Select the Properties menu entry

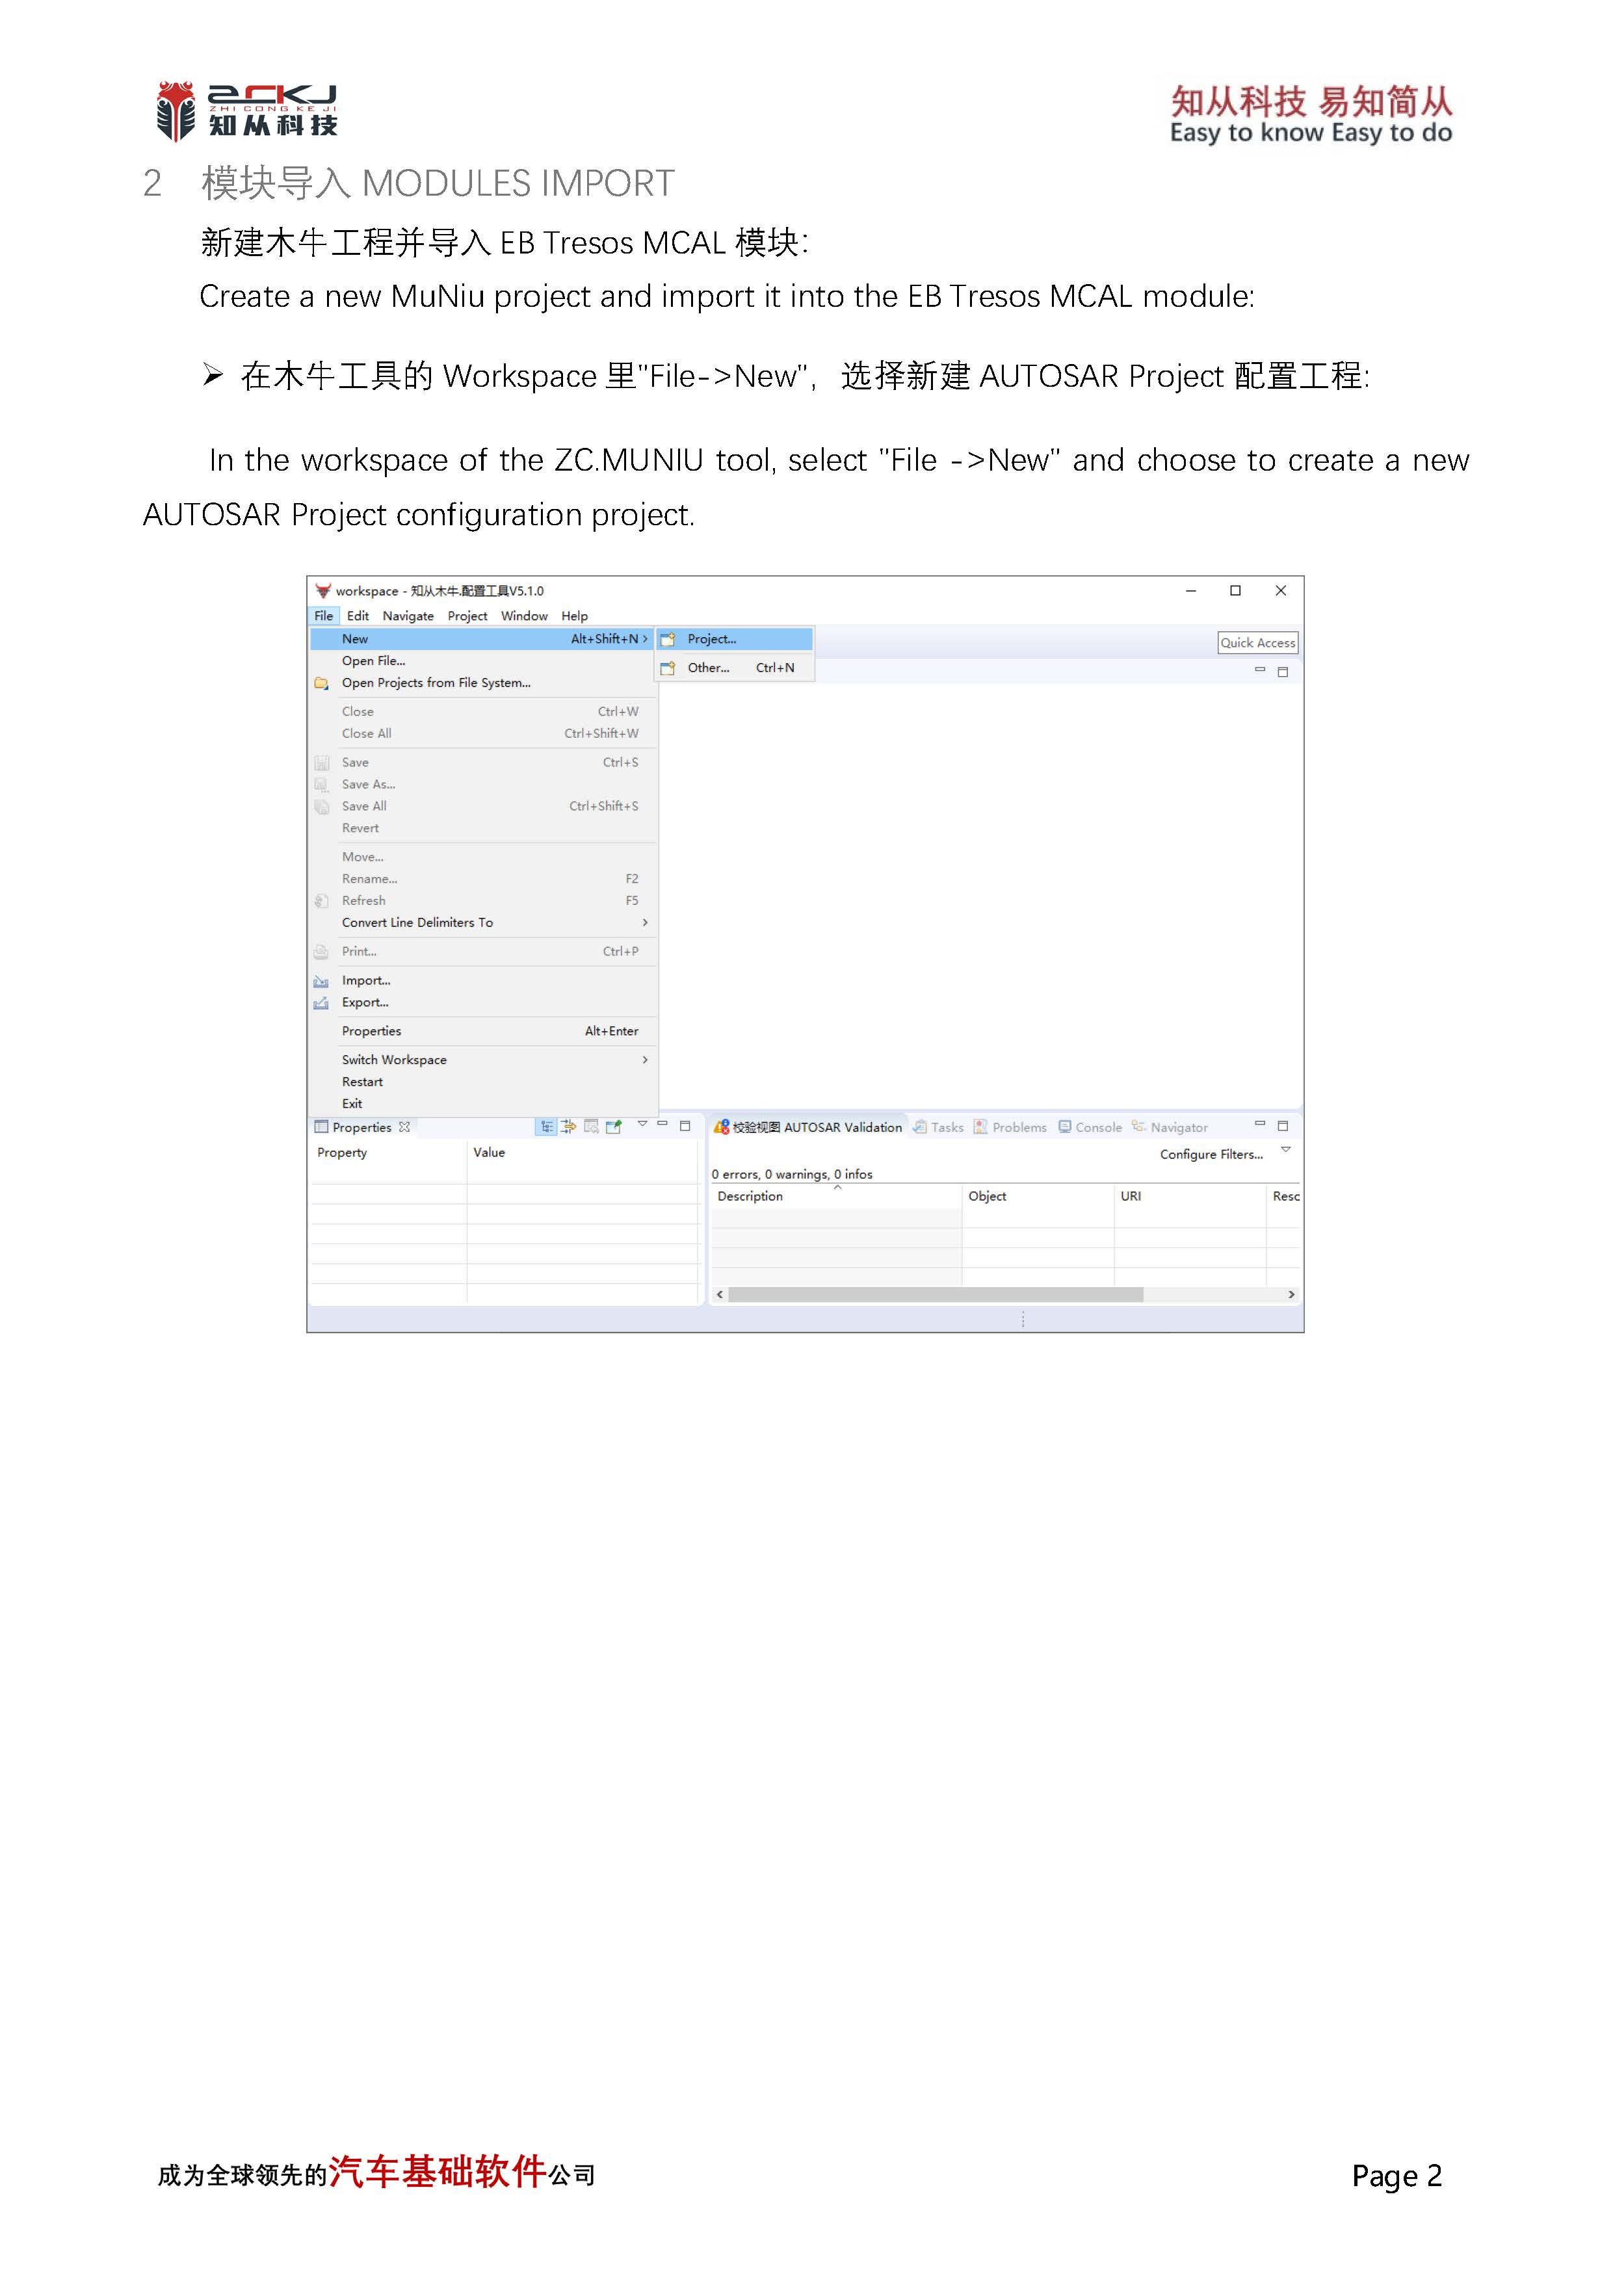(482, 1031)
